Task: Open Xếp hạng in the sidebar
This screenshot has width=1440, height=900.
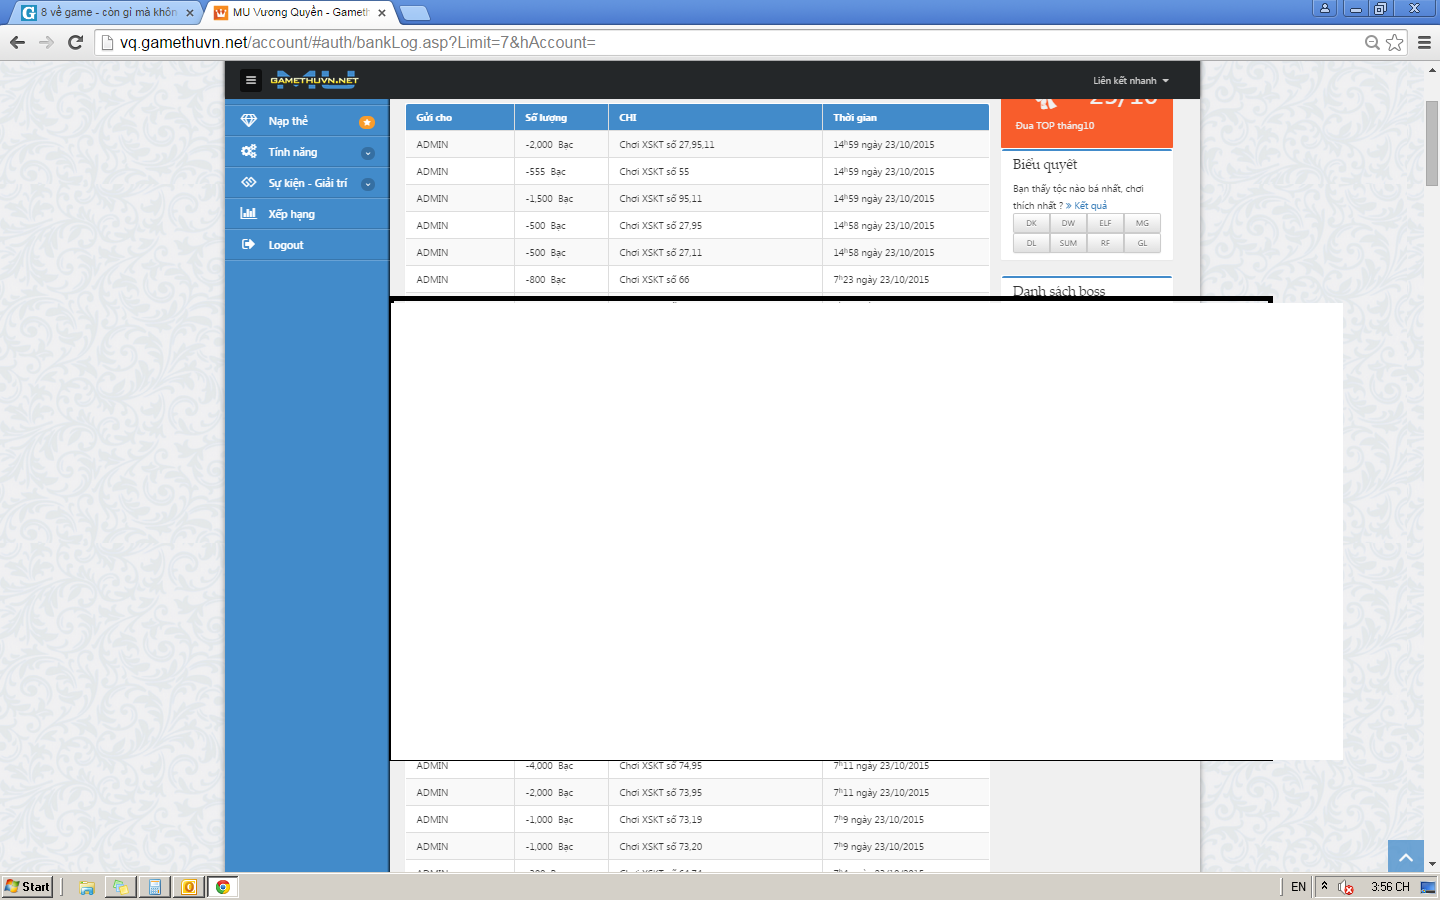Action: pos(291,214)
